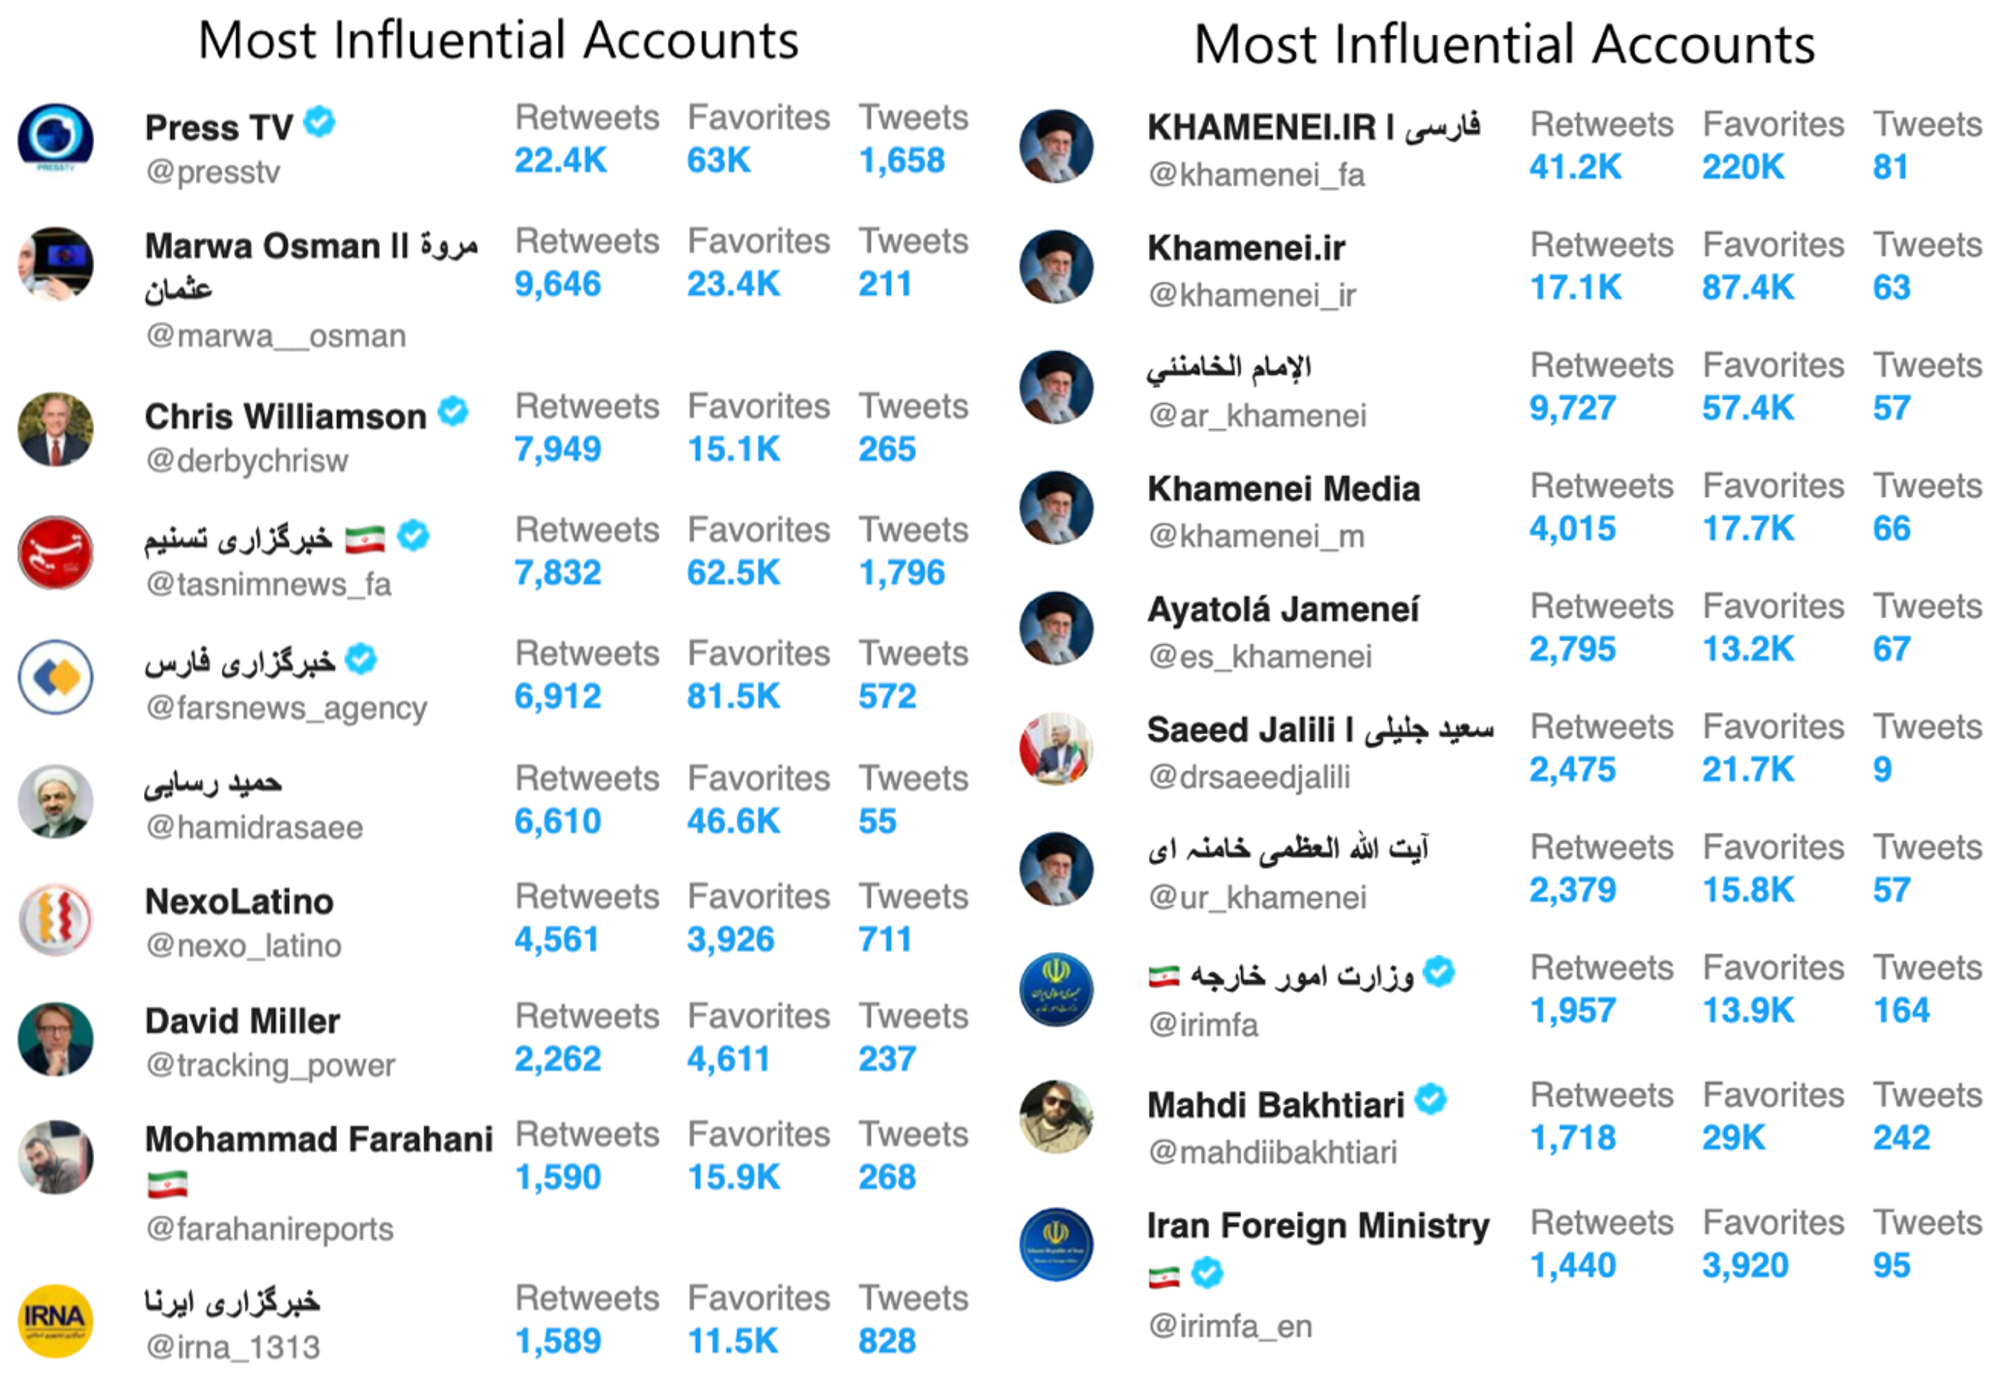Click the Press TV profile avatar
2014x1378 pixels.
pyautogui.click(x=56, y=139)
